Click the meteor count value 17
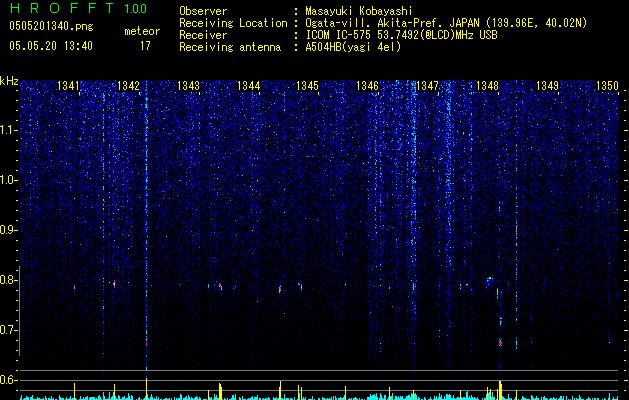Image resolution: width=629 pixels, height=400 pixels. point(145,46)
